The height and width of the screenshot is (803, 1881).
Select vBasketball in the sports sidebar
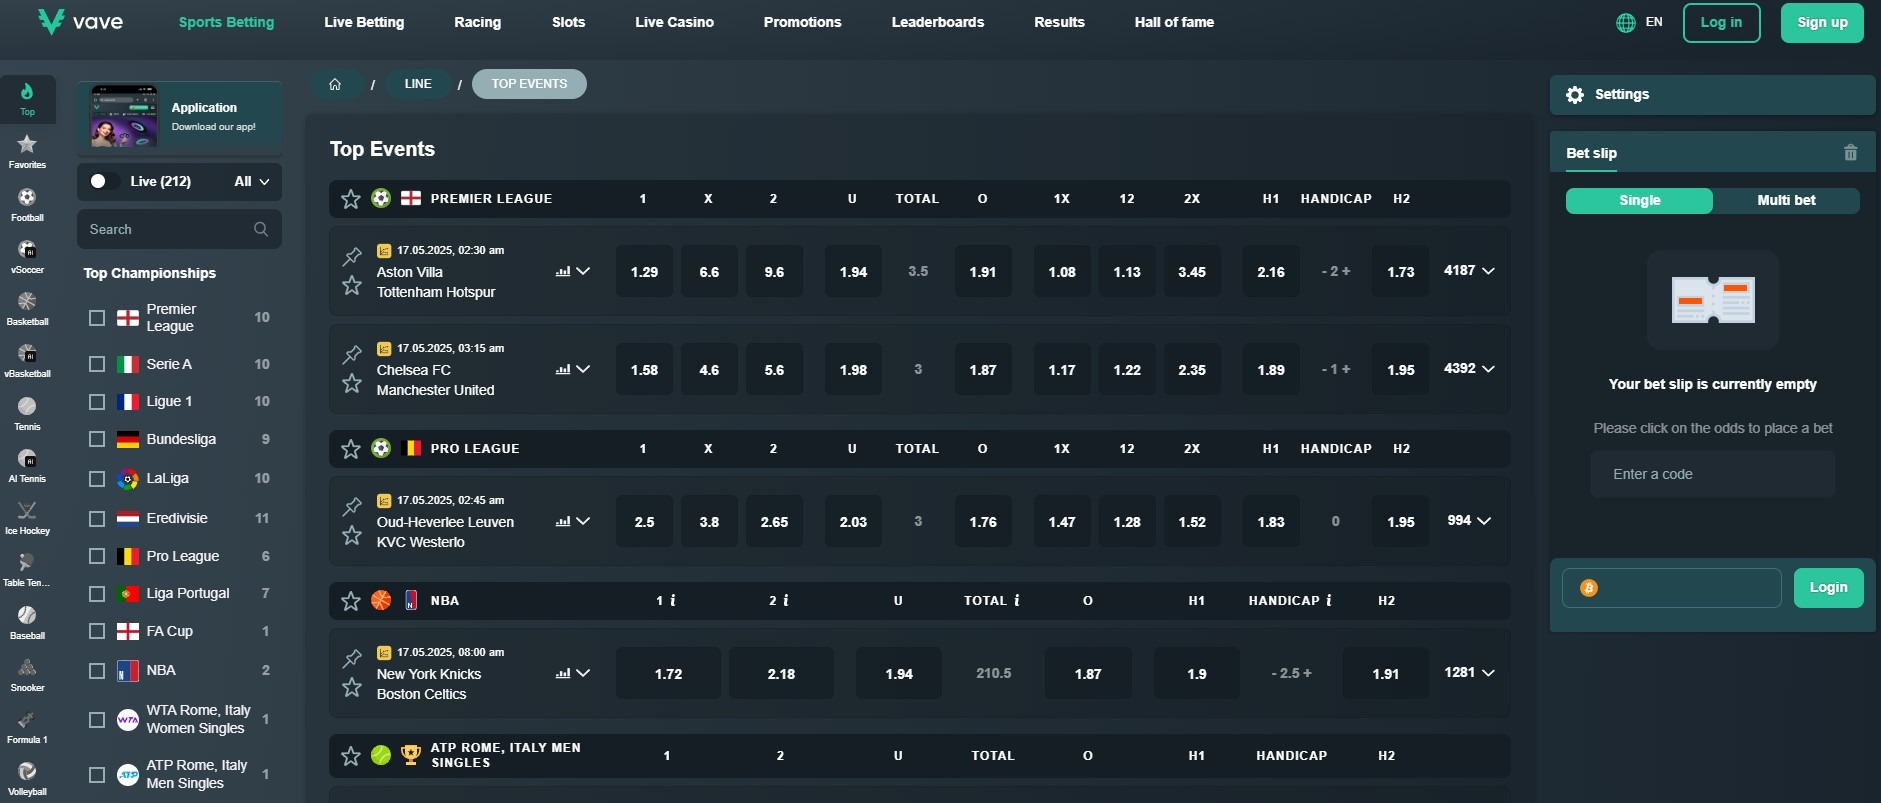coord(27,359)
